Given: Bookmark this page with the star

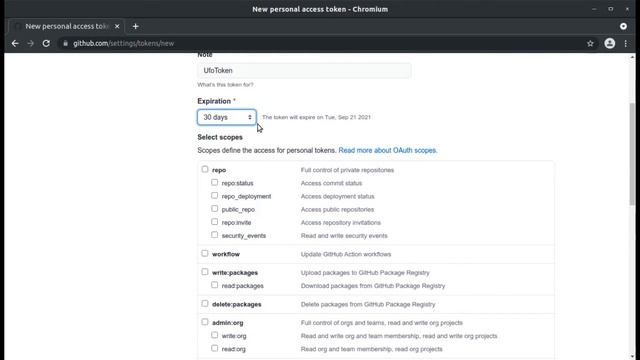Looking at the screenshot, I should pos(590,43).
